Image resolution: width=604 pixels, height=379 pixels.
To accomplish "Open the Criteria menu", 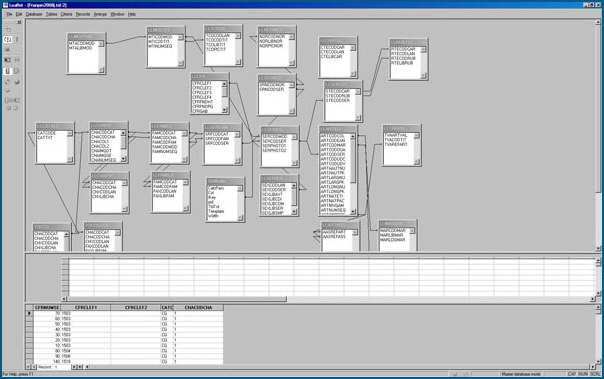I will click(x=66, y=14).
